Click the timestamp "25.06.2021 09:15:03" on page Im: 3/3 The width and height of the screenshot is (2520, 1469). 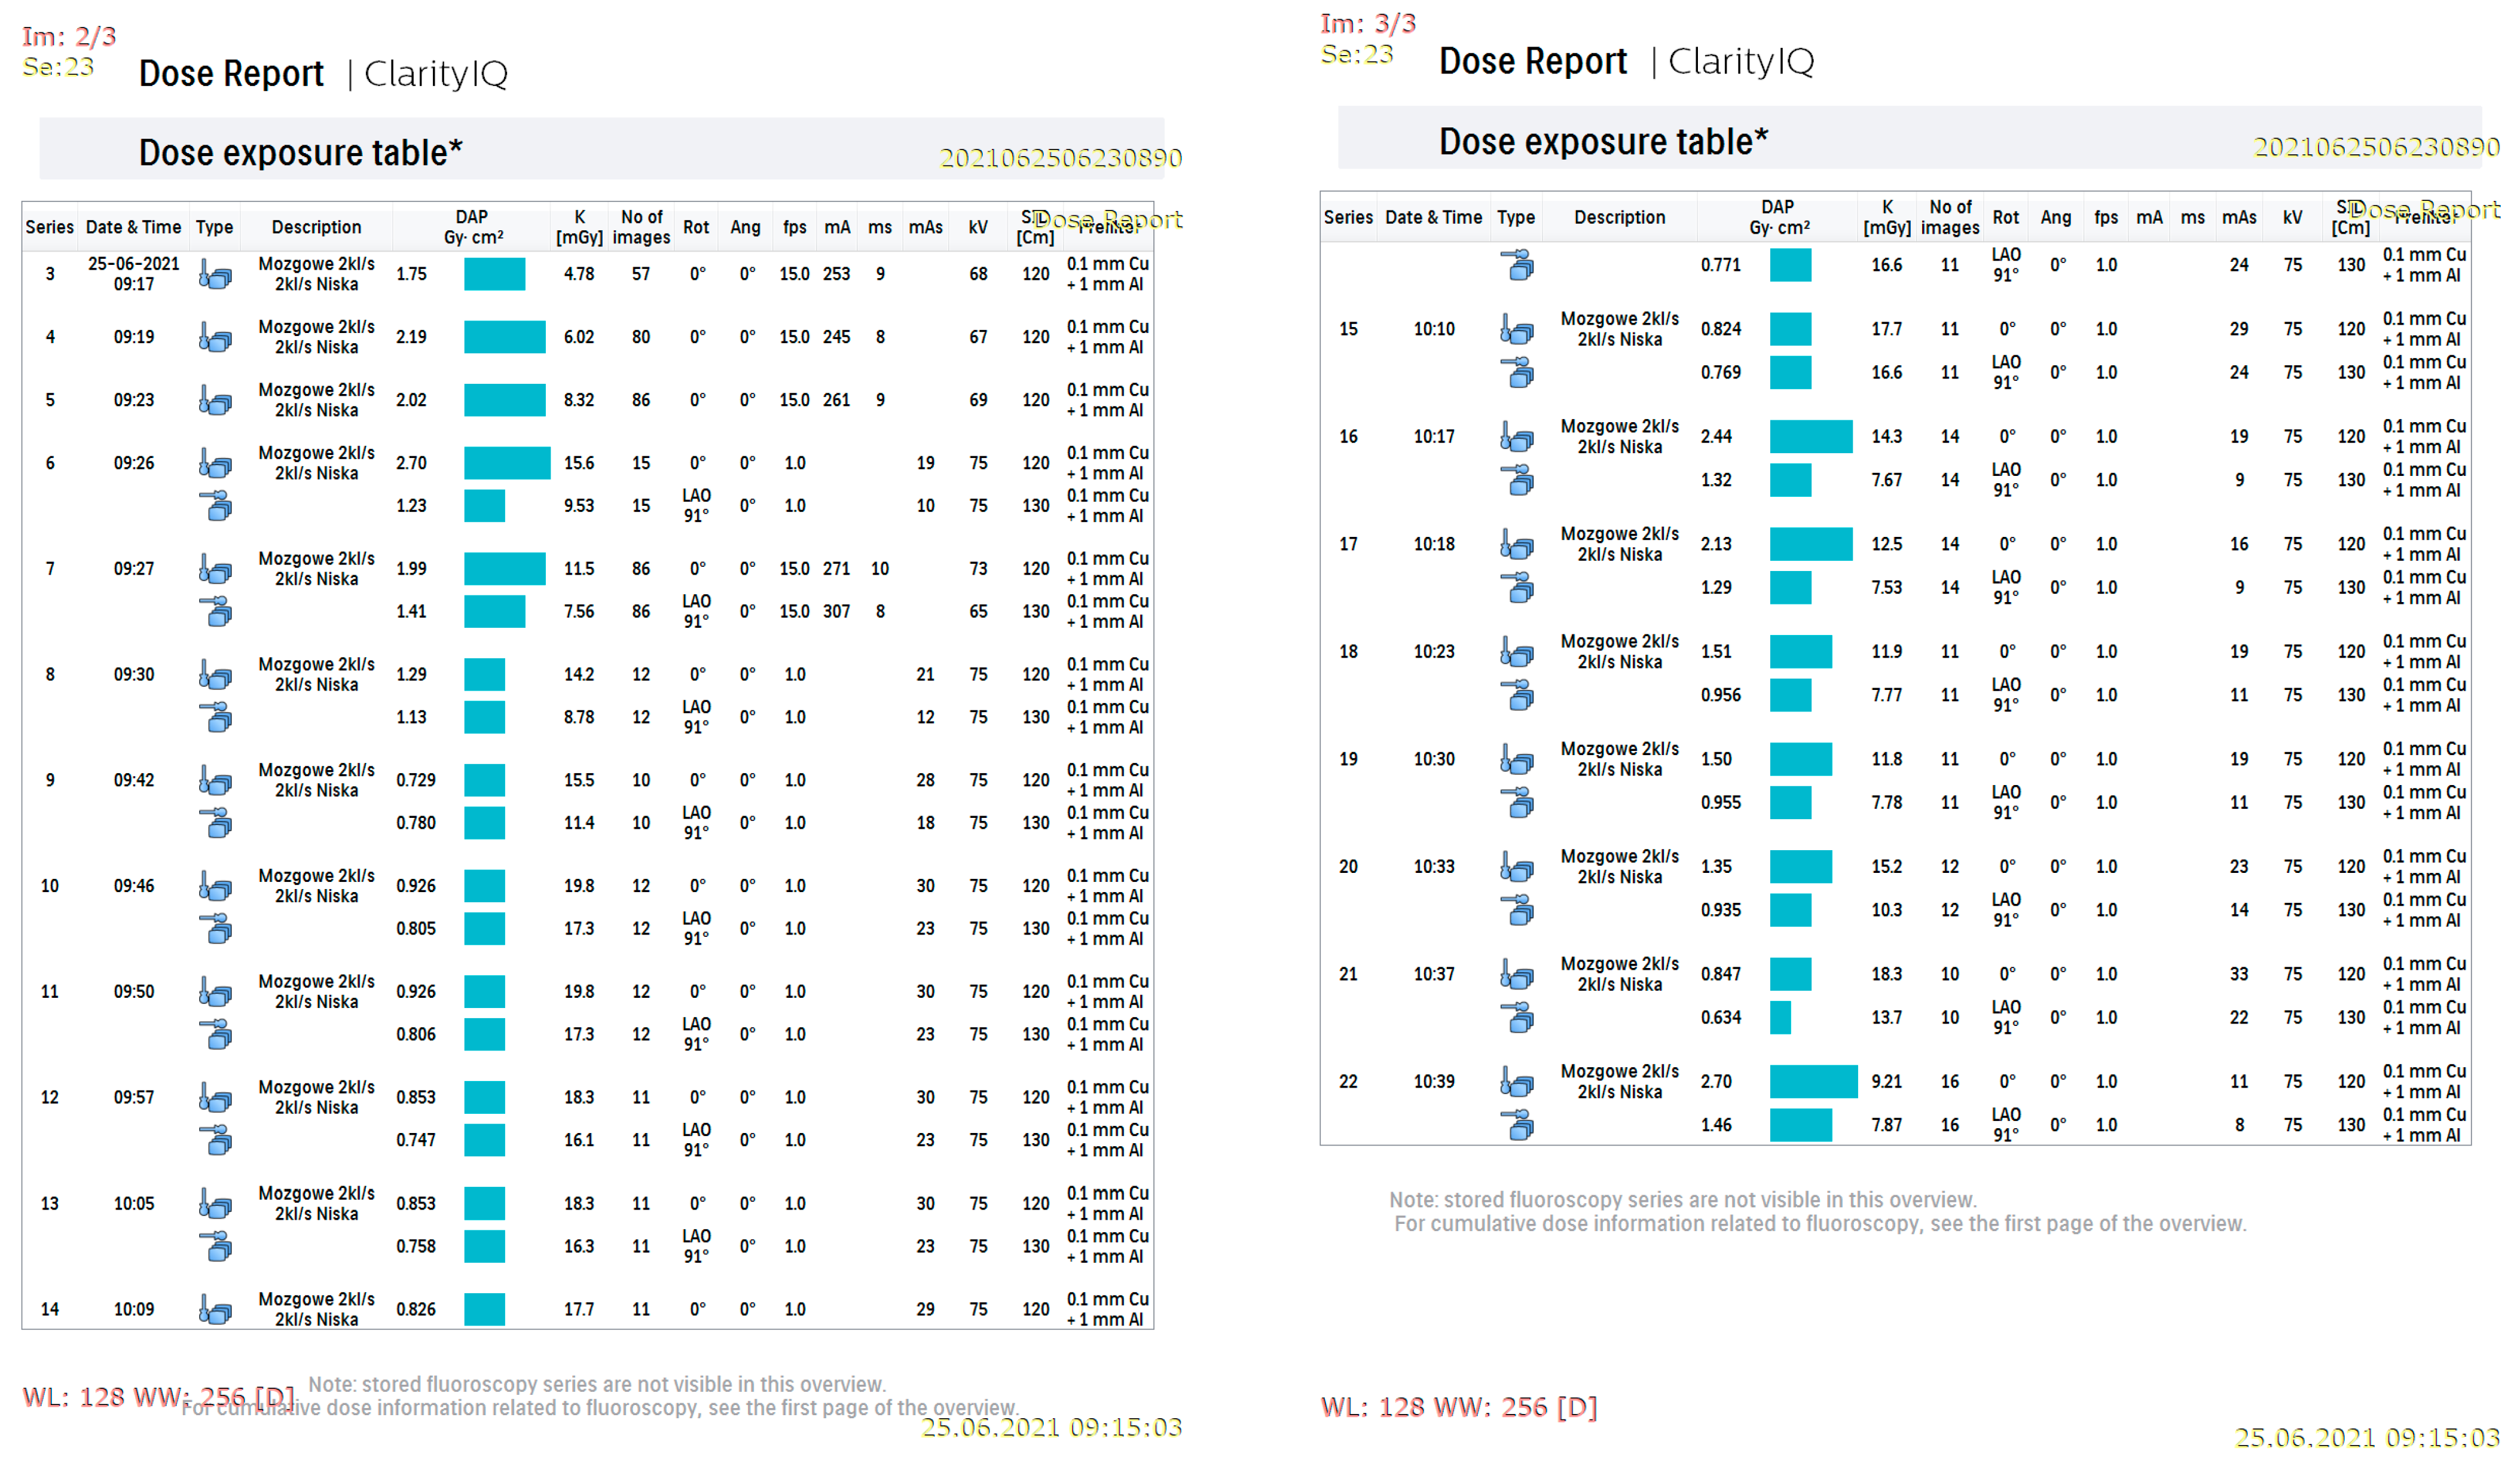click(2367, 1438)
